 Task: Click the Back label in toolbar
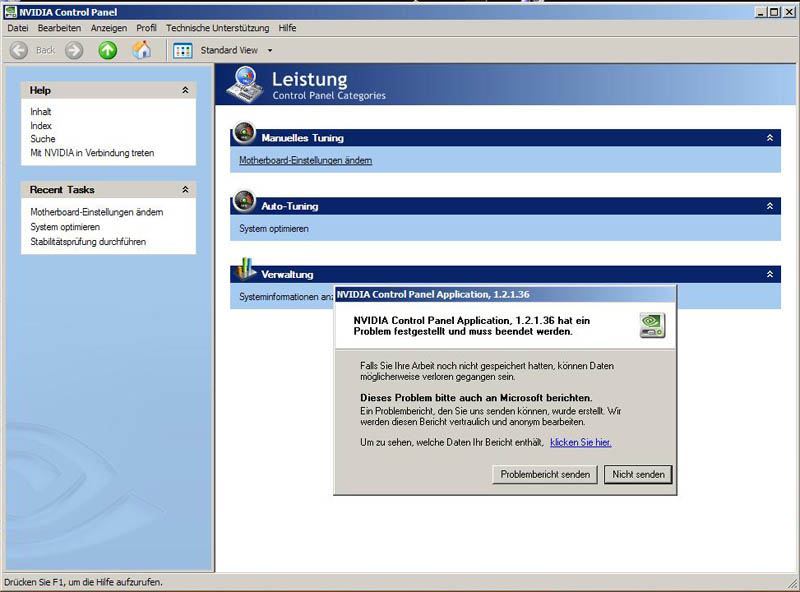(45, 50)
